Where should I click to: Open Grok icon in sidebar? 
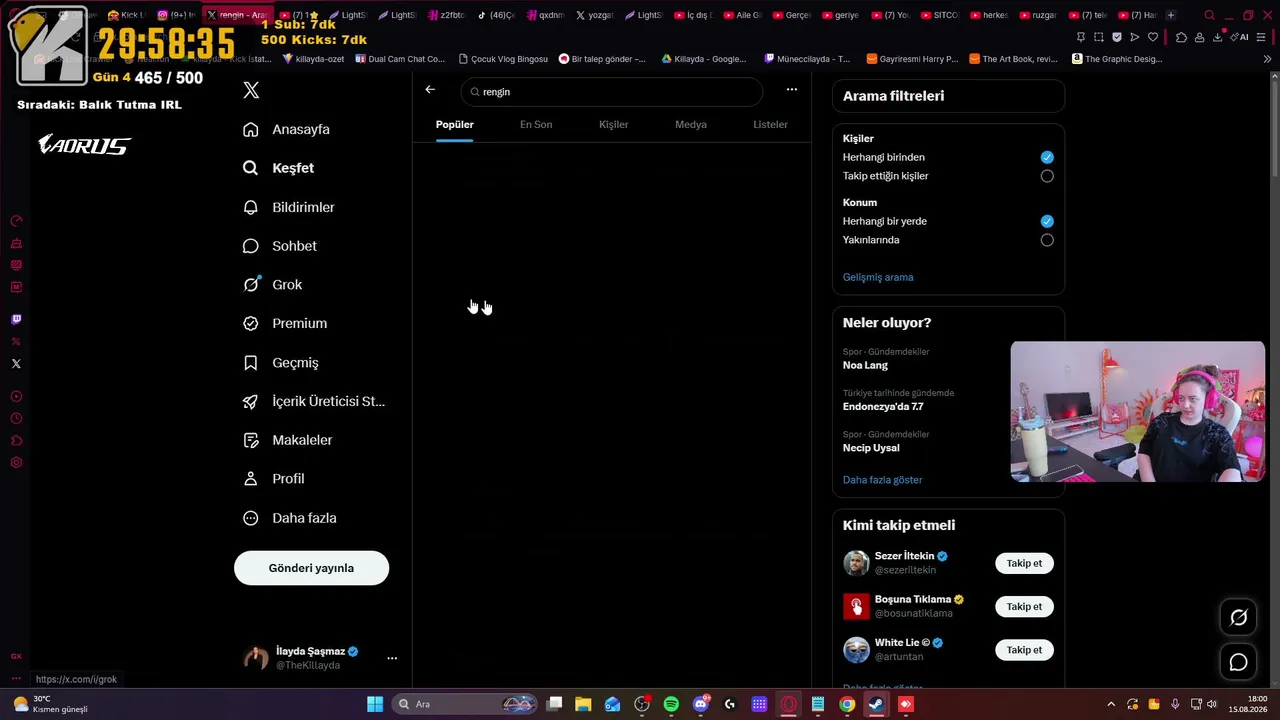[x=251, y=285]
